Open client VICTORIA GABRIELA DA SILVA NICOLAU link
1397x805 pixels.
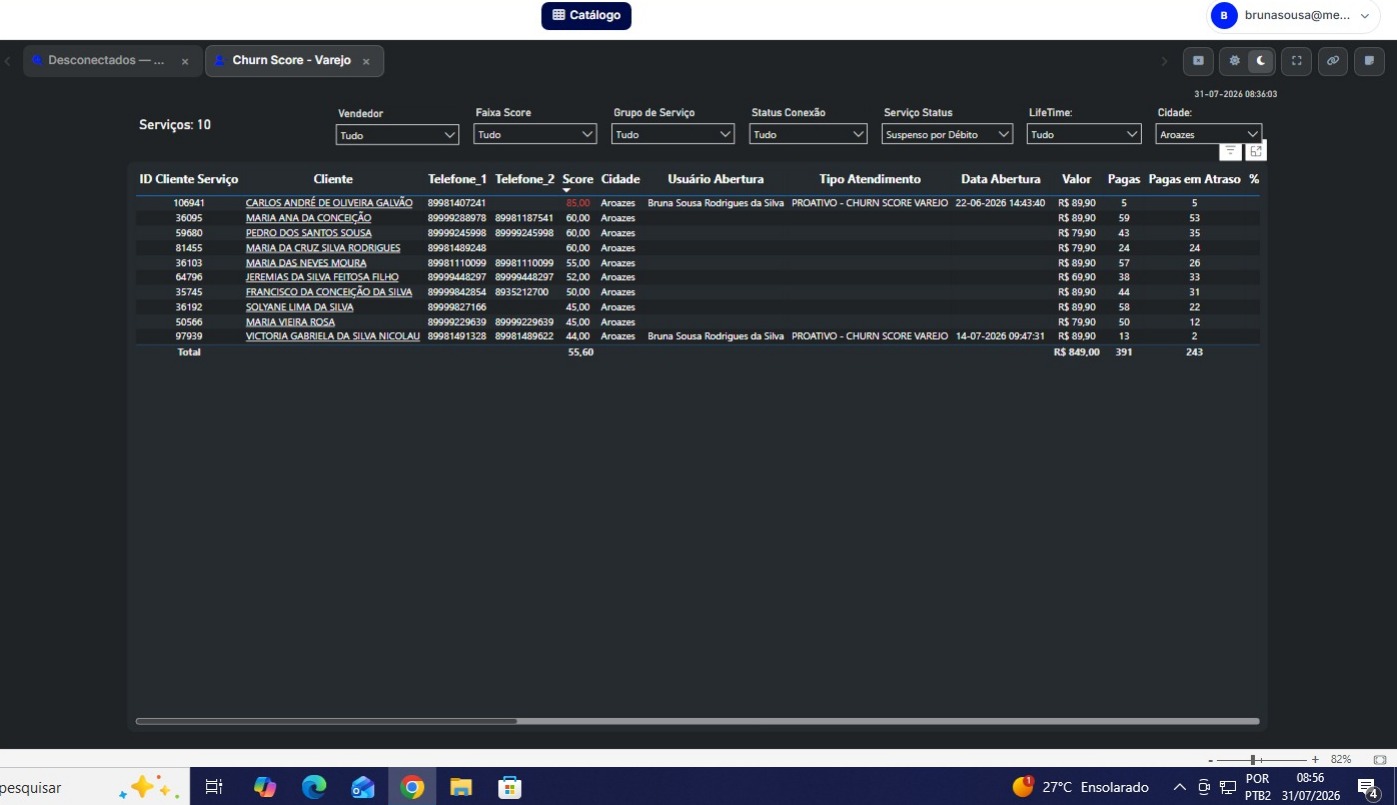[333, 336]
